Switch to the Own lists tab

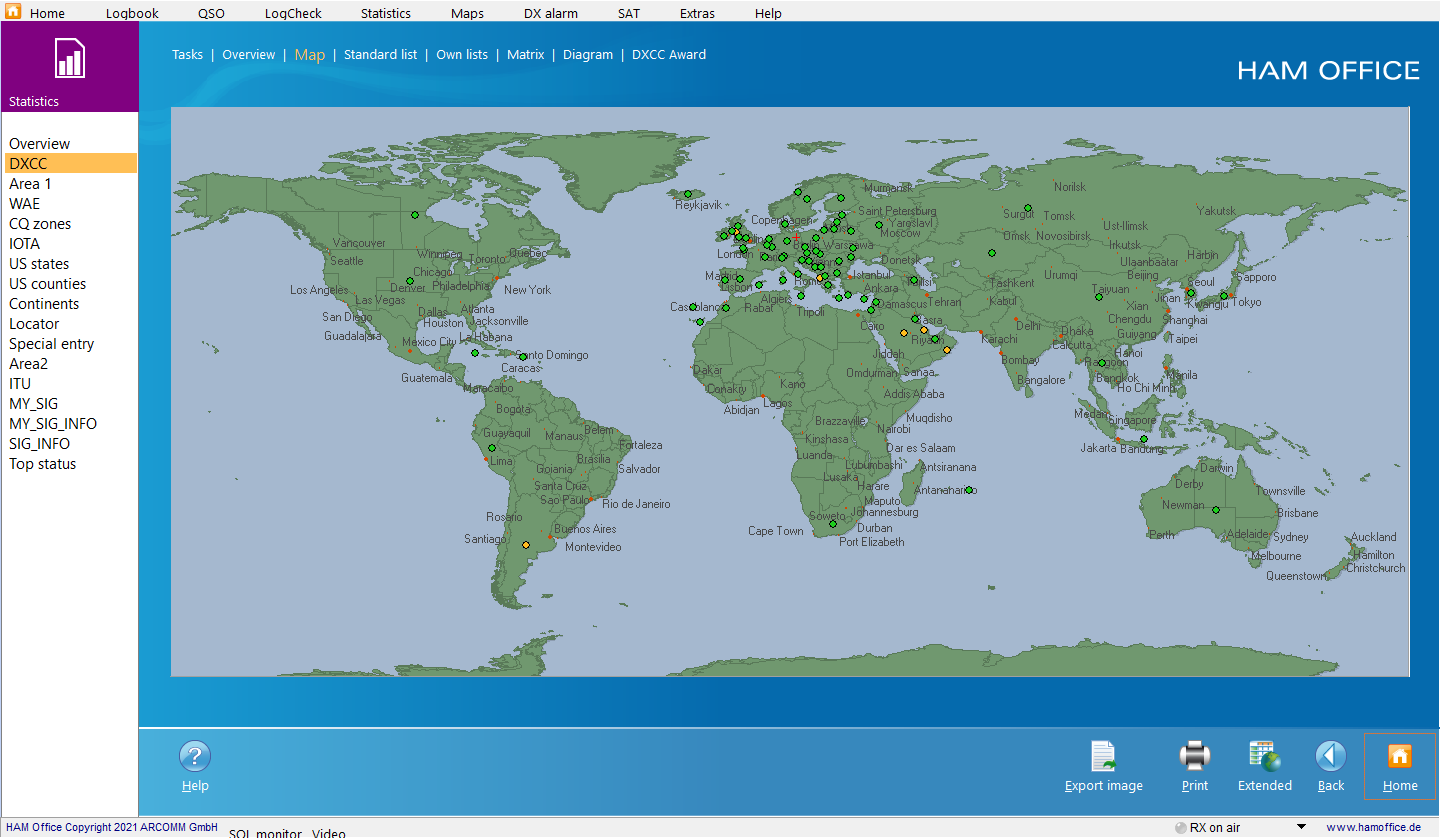462,55
